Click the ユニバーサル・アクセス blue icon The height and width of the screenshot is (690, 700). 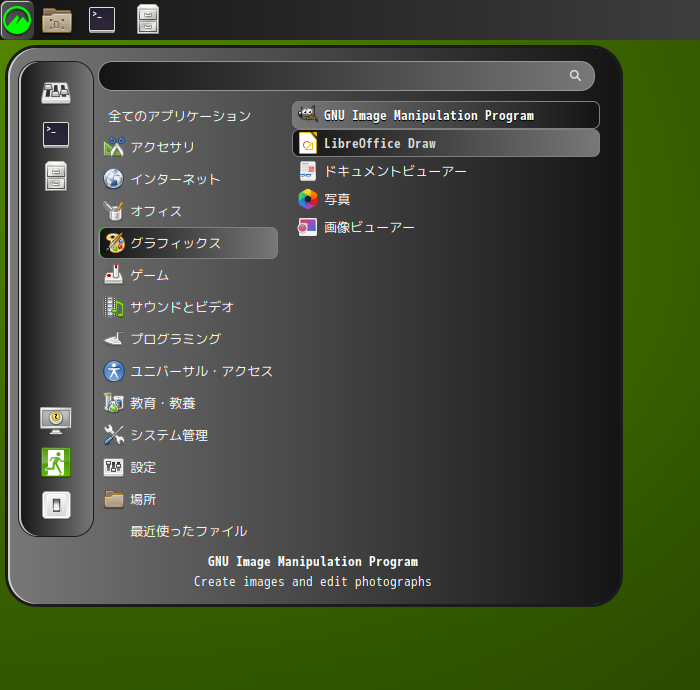point(114,371)
